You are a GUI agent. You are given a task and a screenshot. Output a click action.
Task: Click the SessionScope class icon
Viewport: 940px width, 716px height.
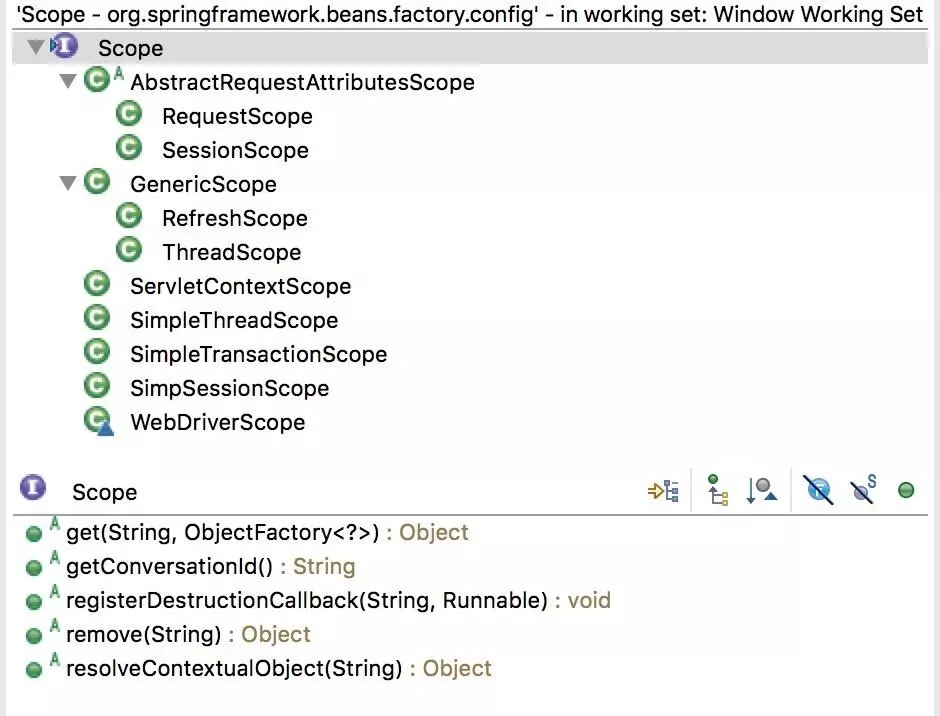click(x=129, y=148)
